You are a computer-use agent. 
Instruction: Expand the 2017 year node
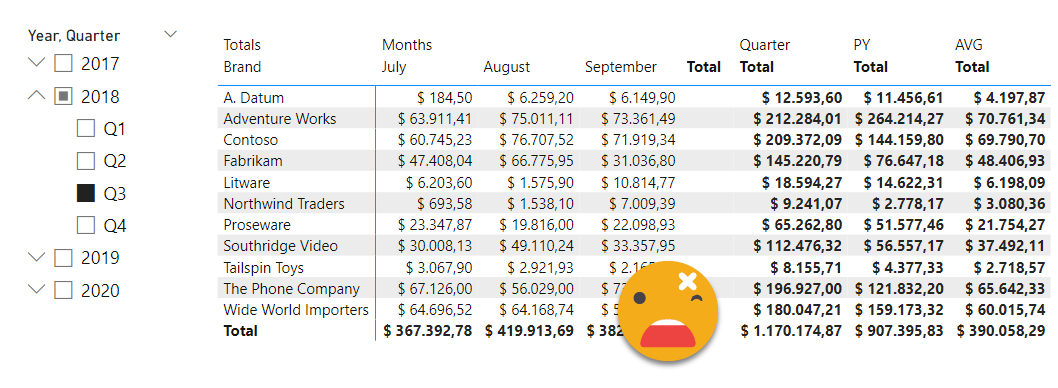[x=37, y=63]
